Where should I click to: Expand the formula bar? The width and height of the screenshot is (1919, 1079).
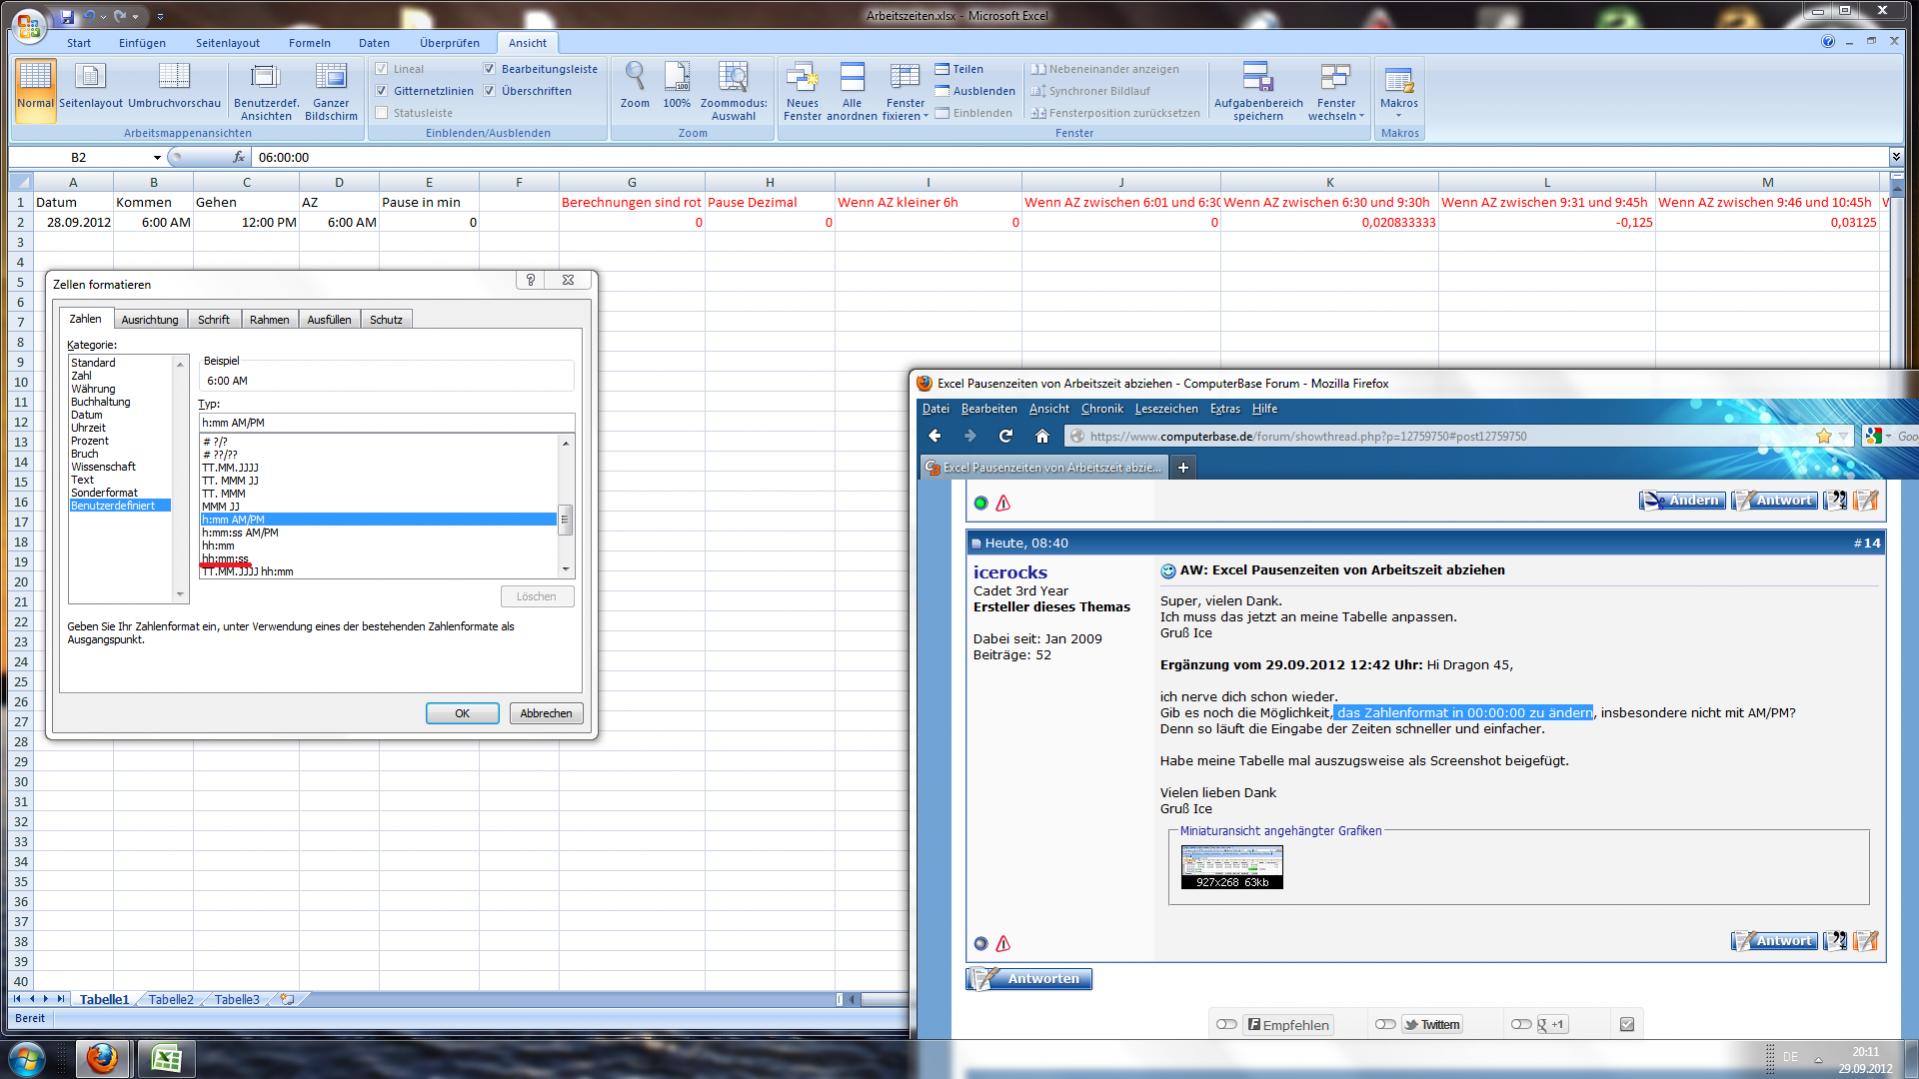[1895, 157]
